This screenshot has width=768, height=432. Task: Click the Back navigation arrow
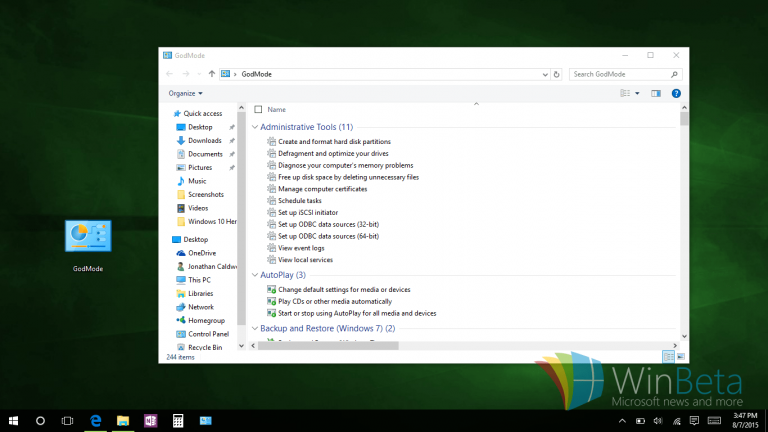(x=169, y=74)
